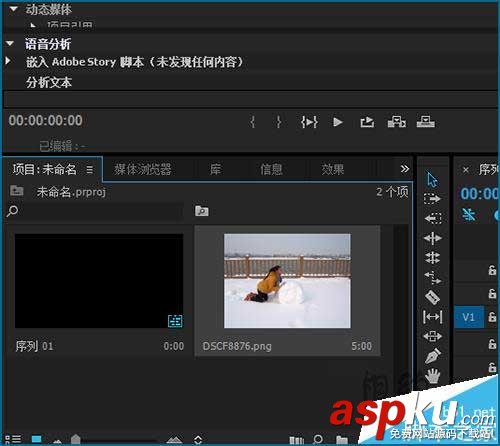500x446 pixels.
Task: Click the Mark Out brace button
Action: 279,122
